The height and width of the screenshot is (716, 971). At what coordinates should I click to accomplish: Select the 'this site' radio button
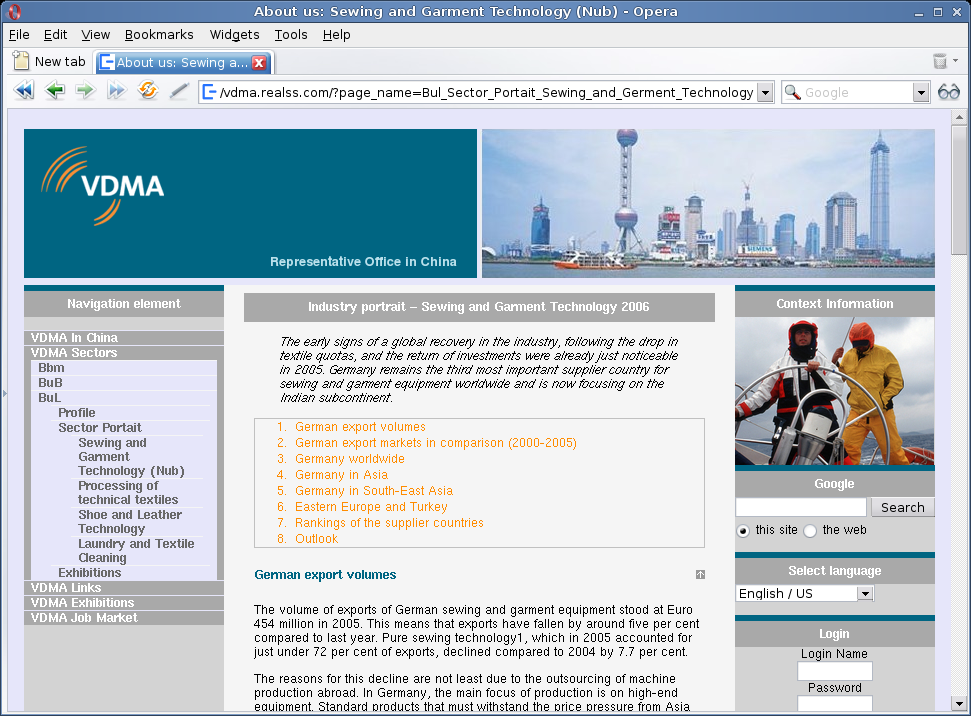743,531
